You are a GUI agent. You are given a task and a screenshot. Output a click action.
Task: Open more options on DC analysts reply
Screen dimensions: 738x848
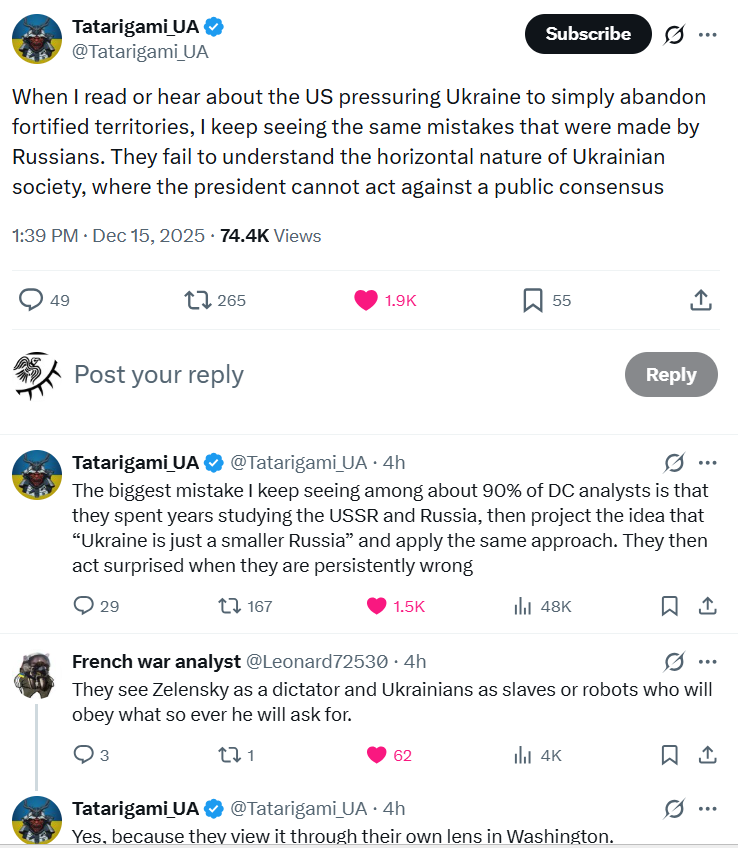coord(708,462)
